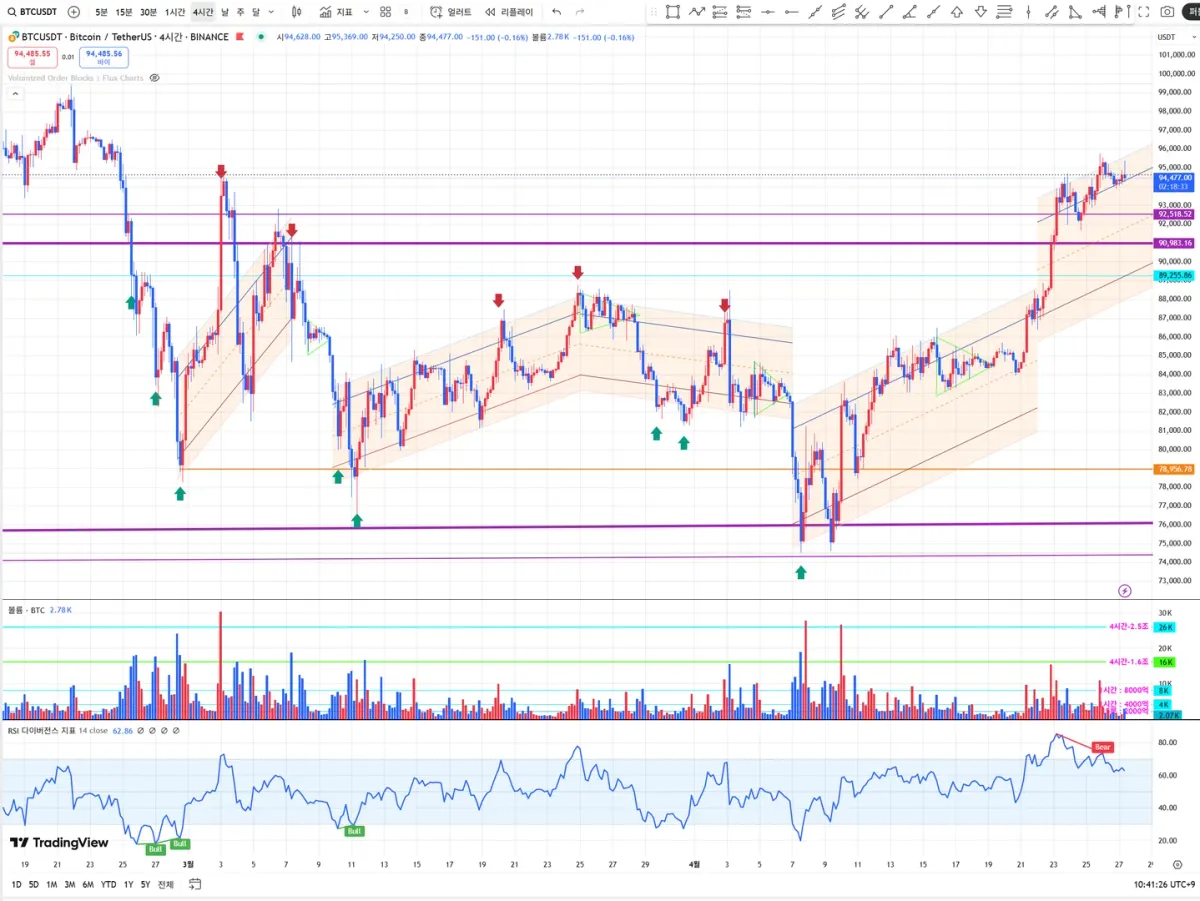Toggle visibility of the Volumized Order Blocks indicator
Viewport: 1200px width, 901px height.
[x=154, y=78]
